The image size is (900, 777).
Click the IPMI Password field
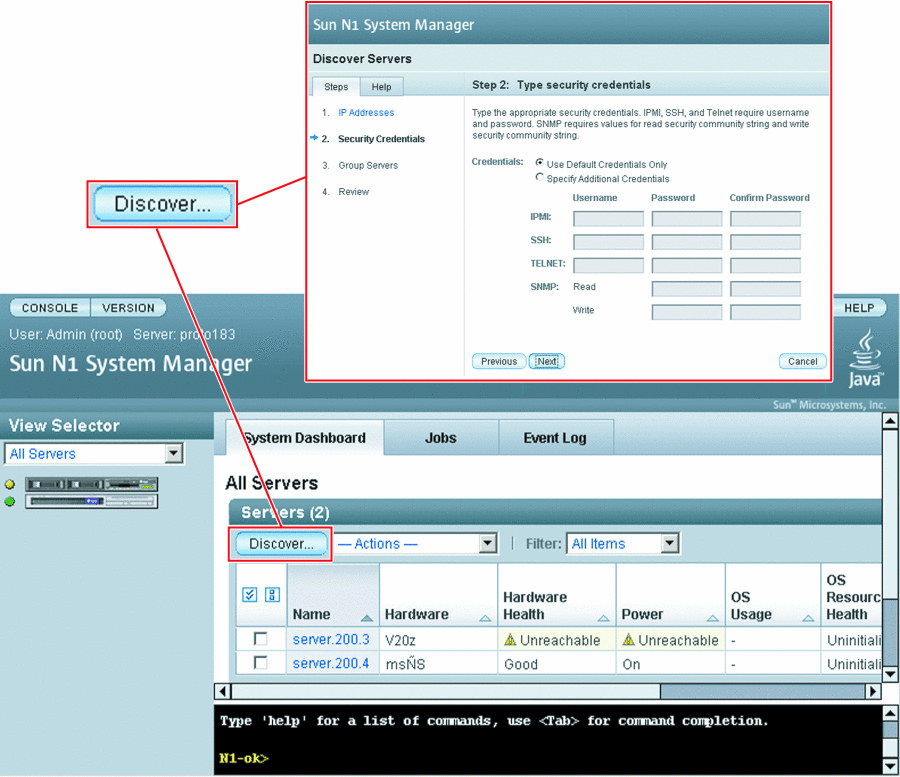coord(687,219)
